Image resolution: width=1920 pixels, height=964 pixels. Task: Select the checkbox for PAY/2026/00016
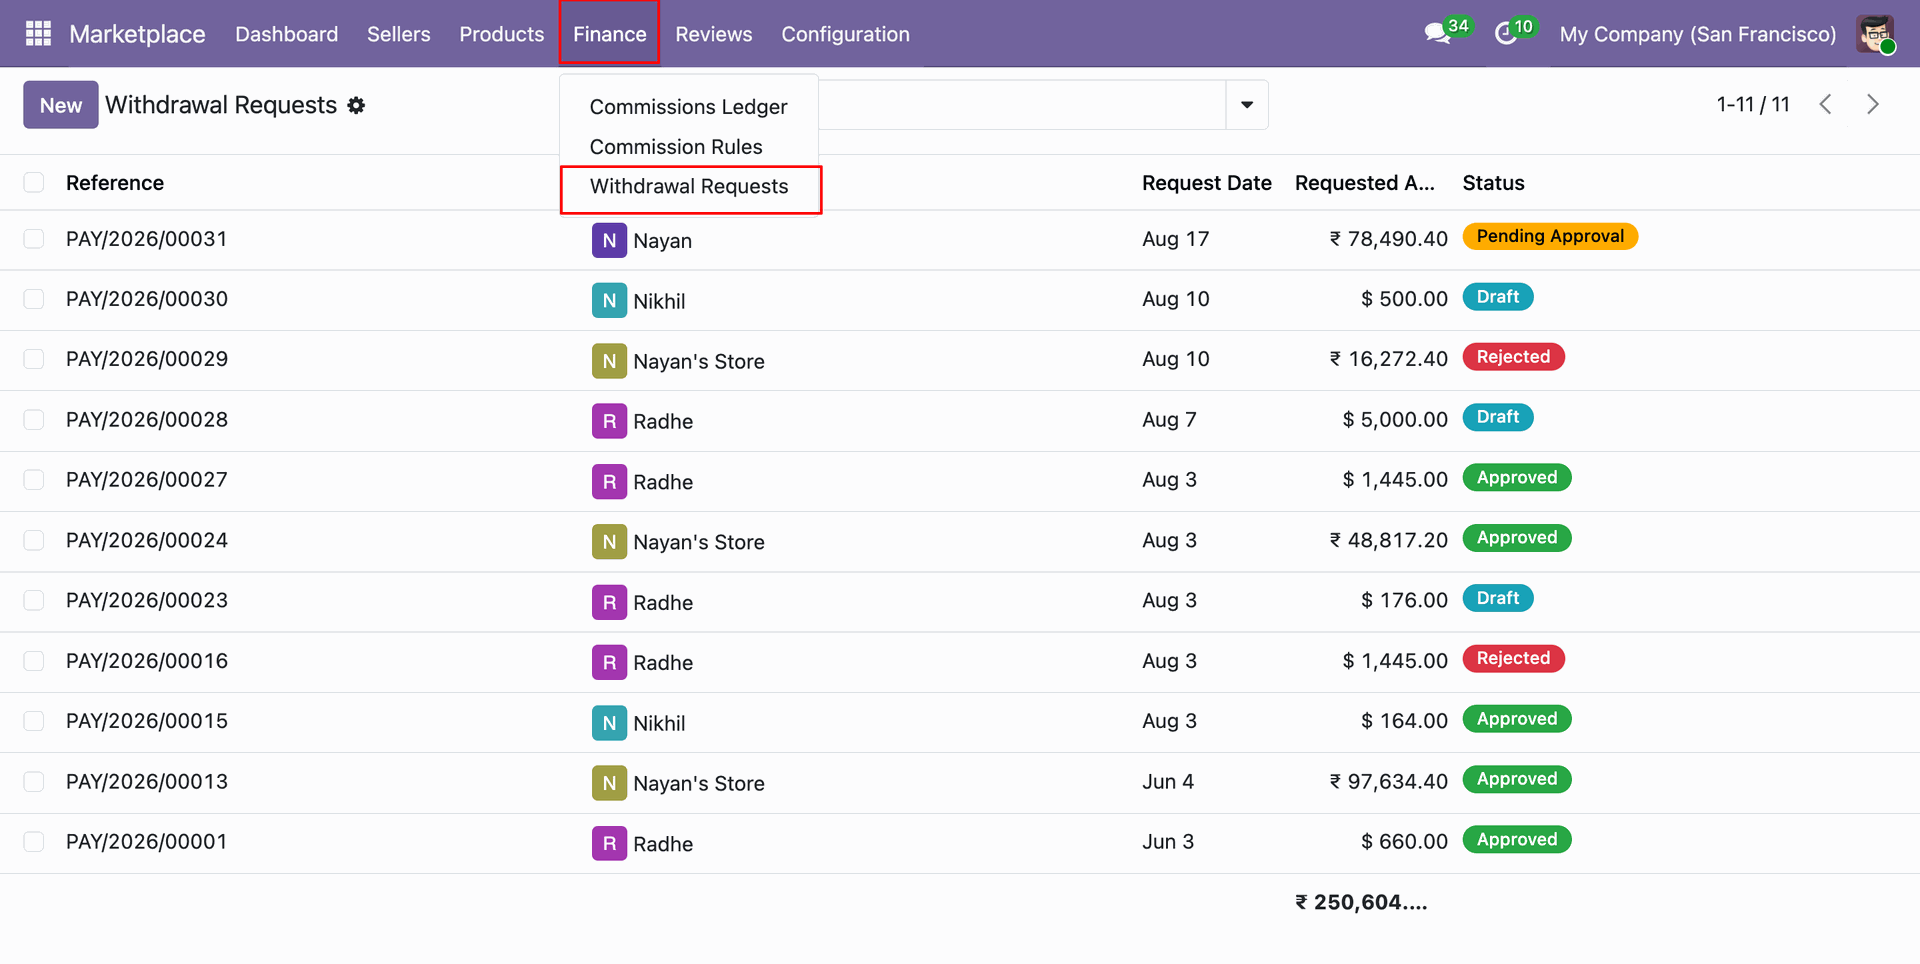[x=34, y=661]
